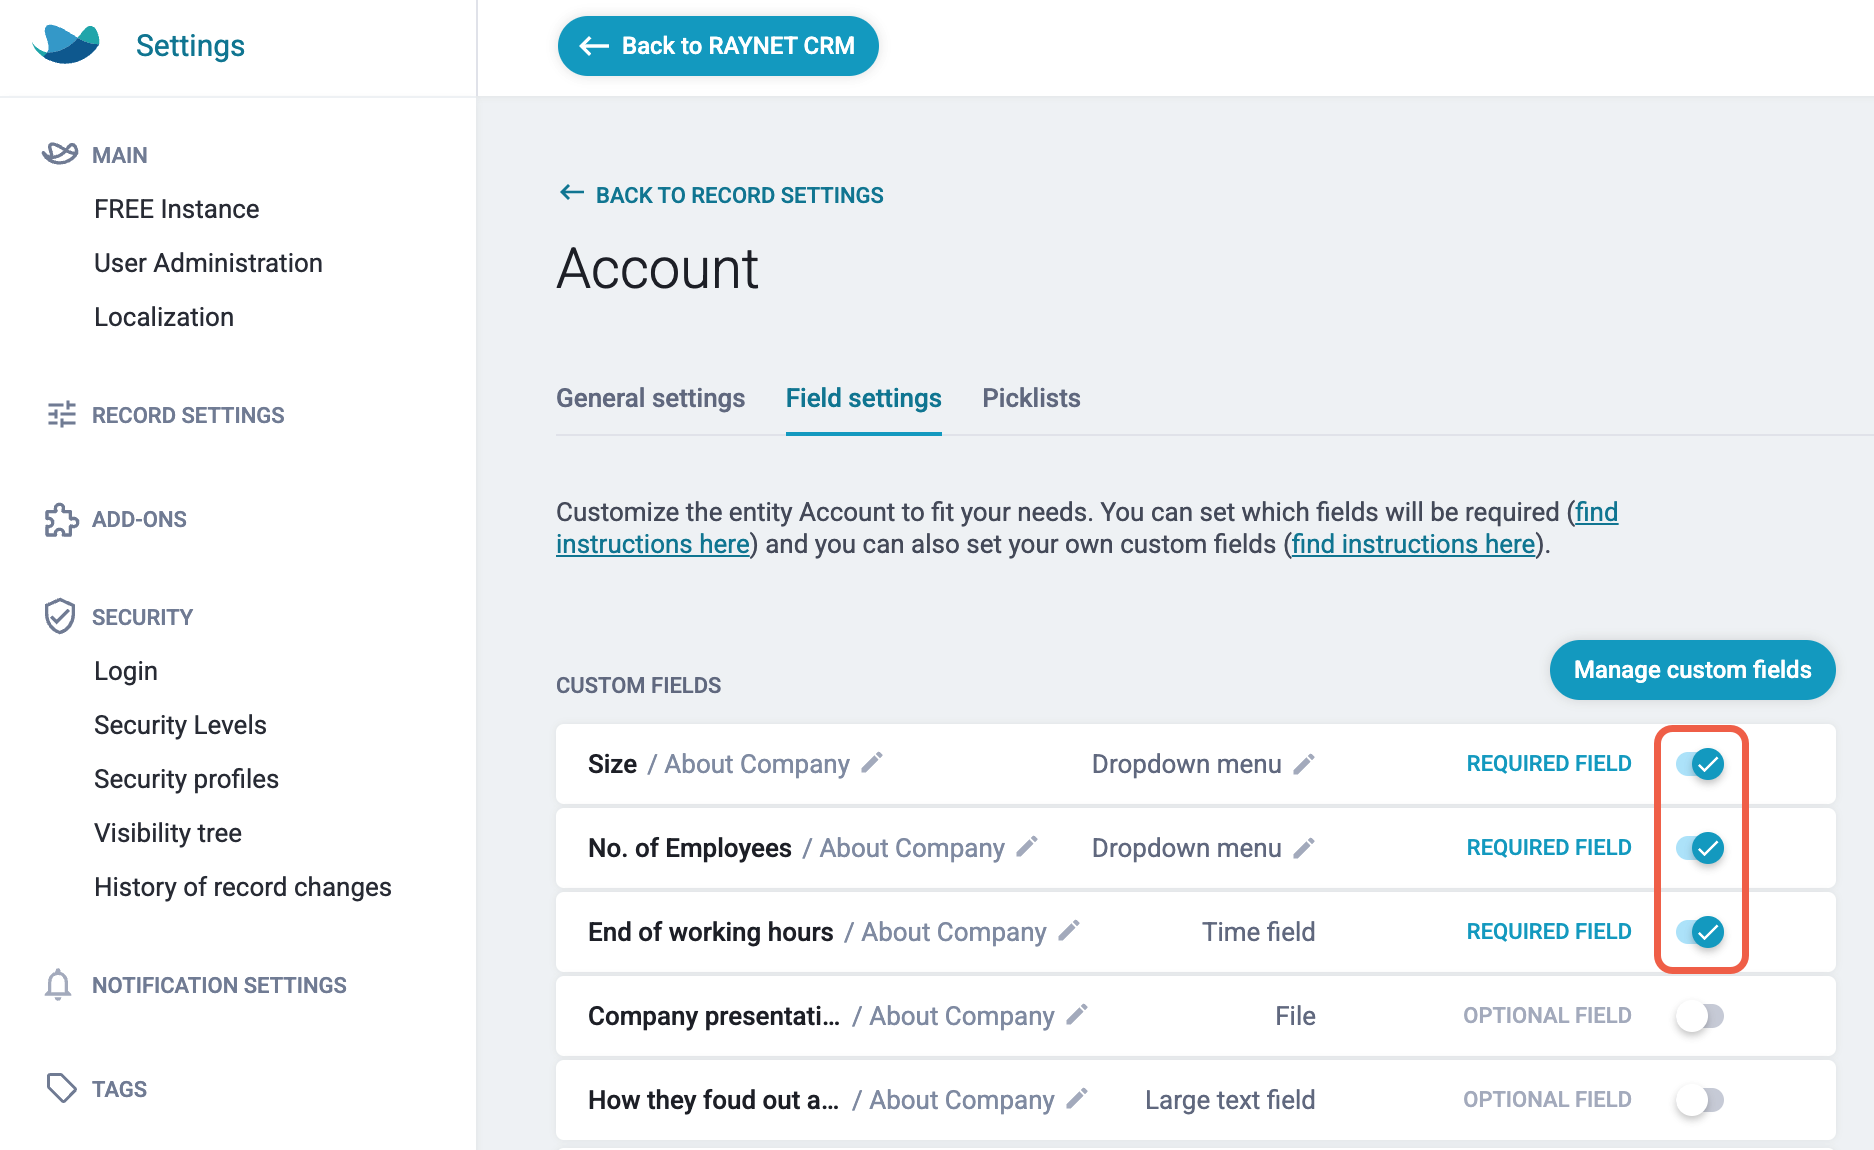
Task: Disable the required toggle for Size
Action: click(x=1702, y=764)
